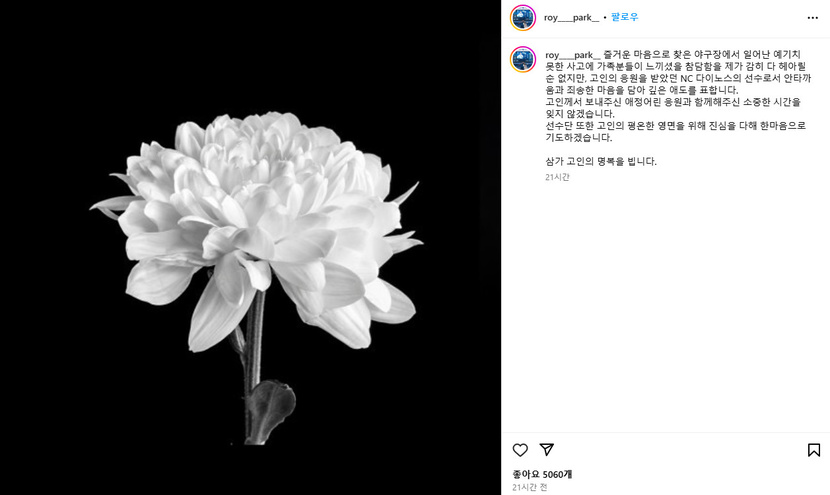
Task: Open roy____park__ username in header
Action: [x=571, y=17]
